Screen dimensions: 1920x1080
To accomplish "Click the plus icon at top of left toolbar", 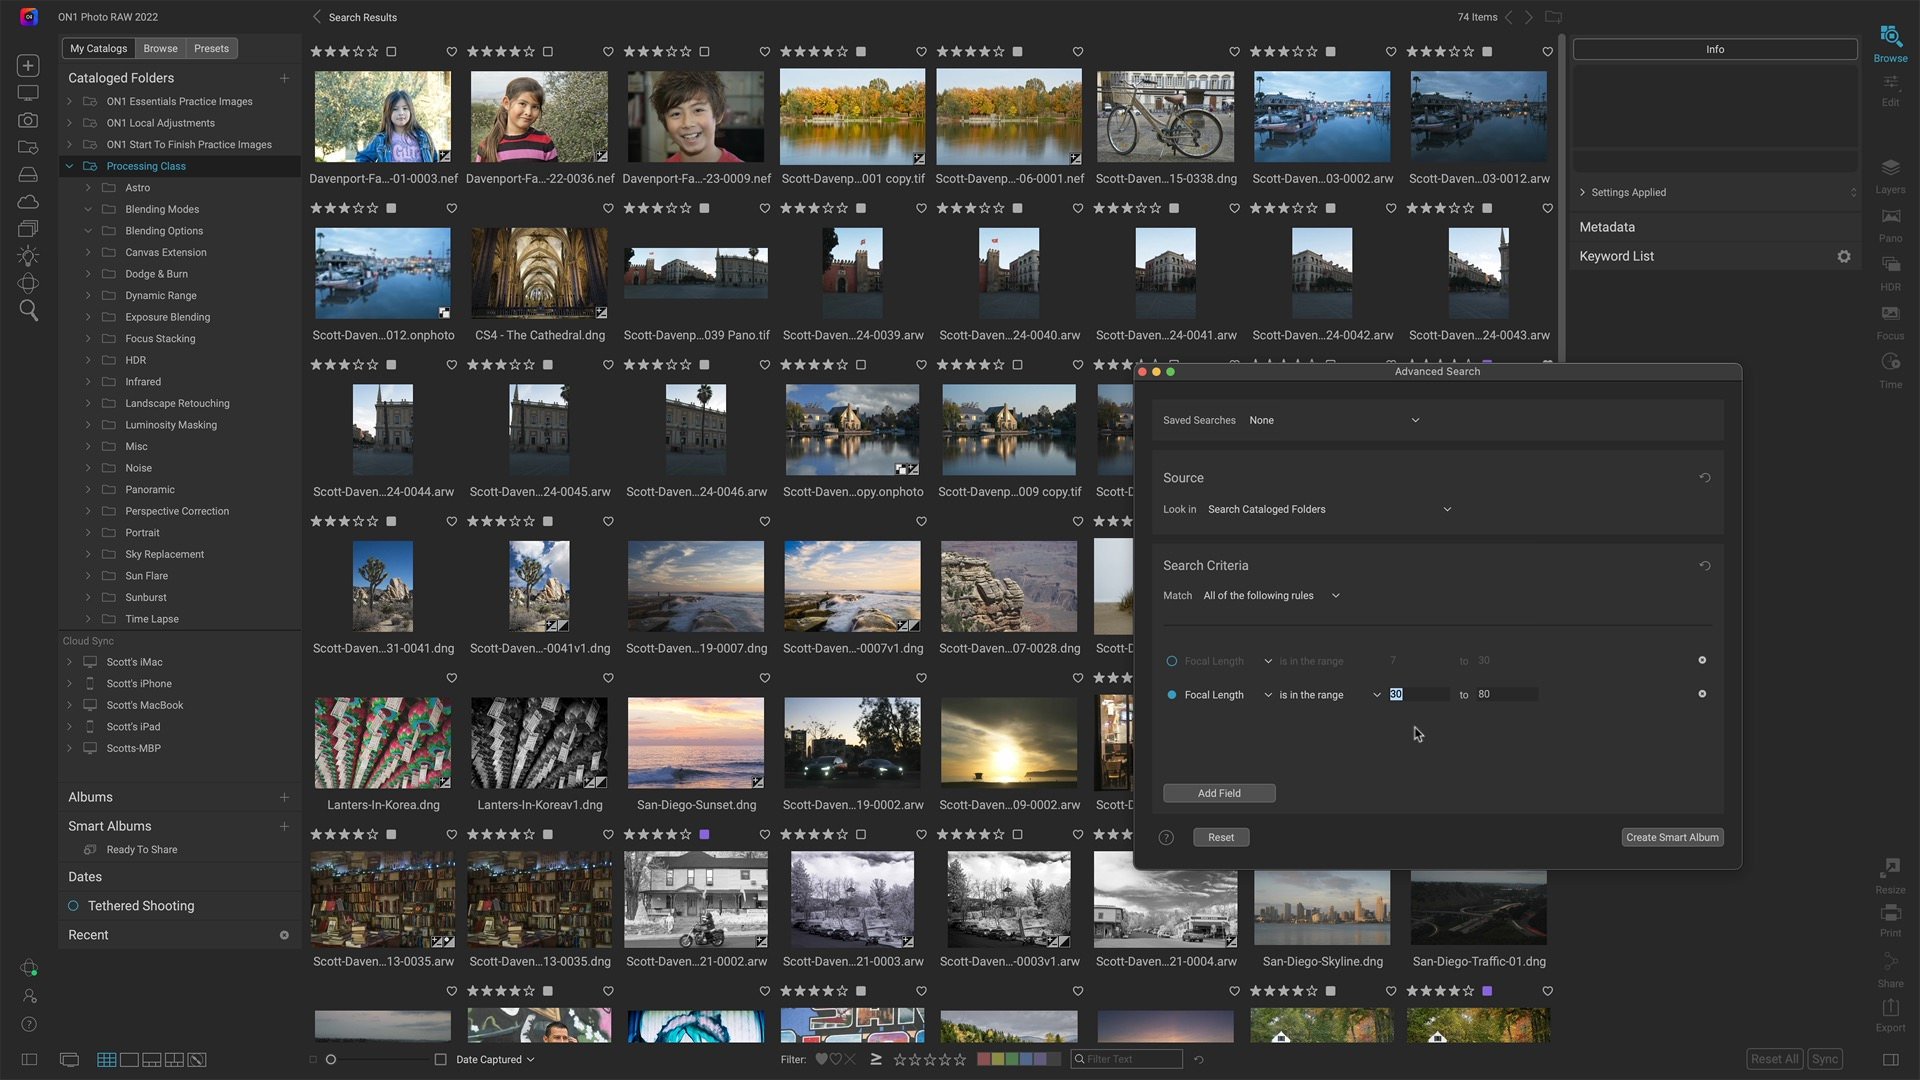I will point(29,65).
